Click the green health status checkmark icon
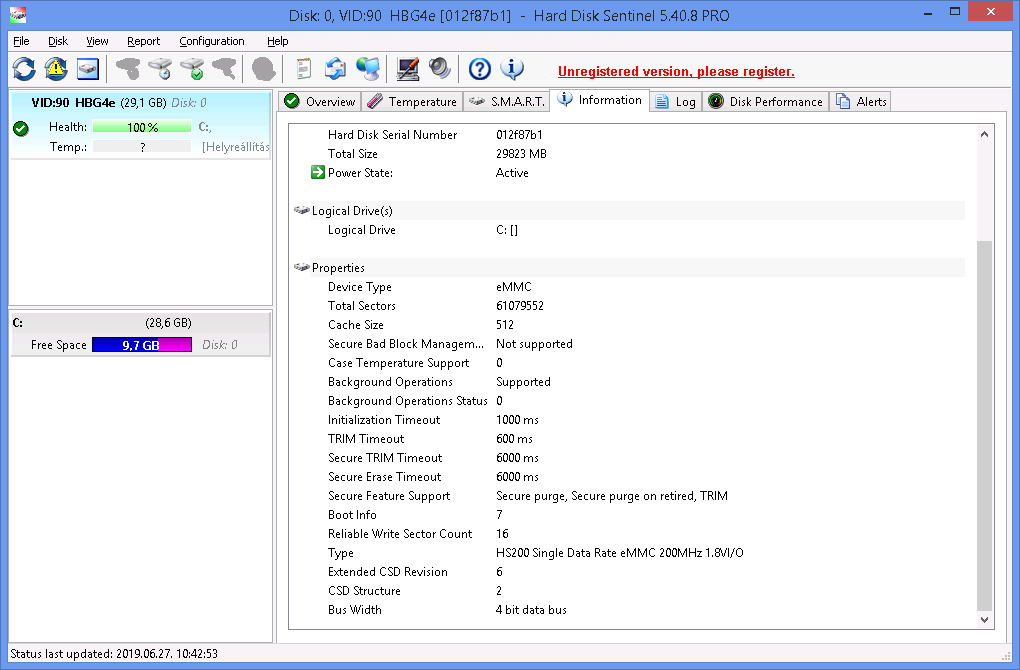This screenshot has width=1020, height=670. (x=21, y=129)
